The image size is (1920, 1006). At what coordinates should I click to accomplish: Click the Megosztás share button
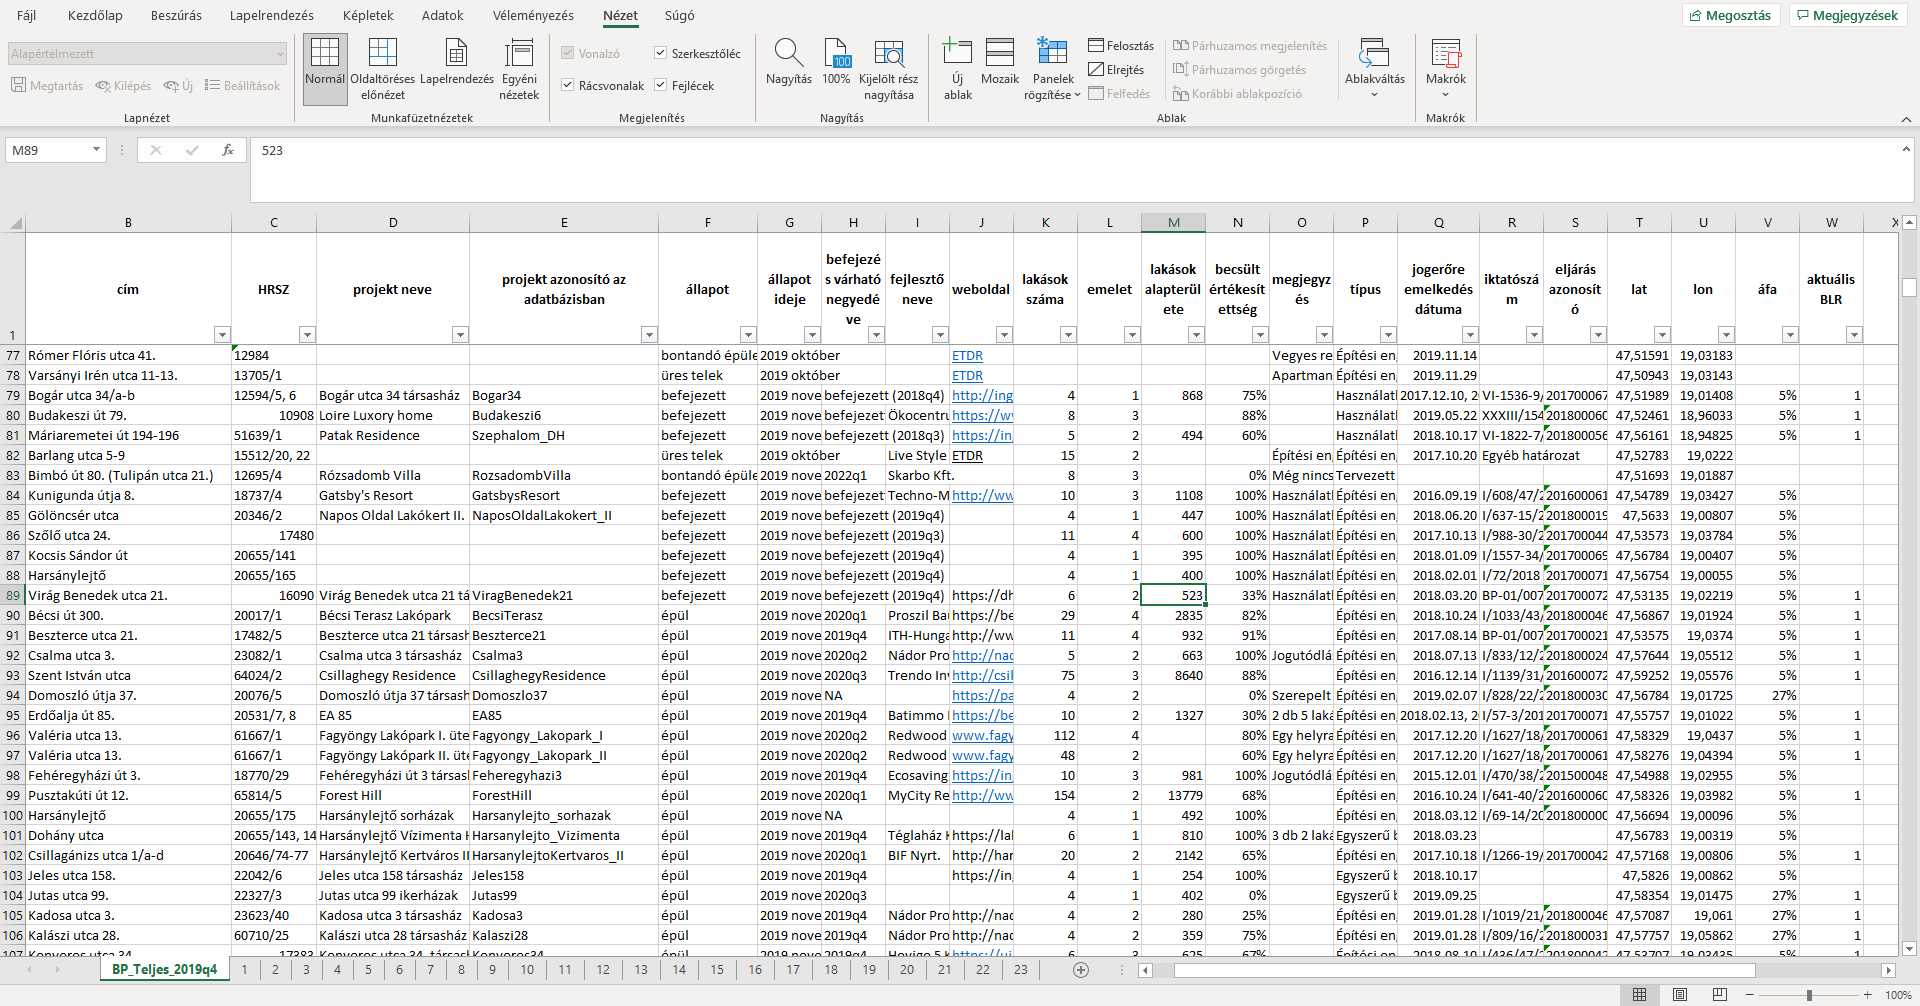click(x=1730, y=15)
